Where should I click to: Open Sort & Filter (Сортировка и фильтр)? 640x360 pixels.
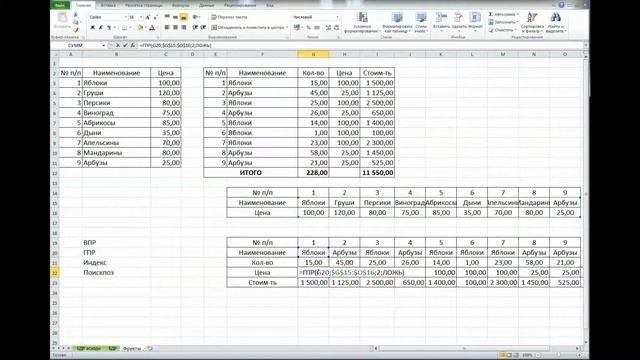[532, 22]
